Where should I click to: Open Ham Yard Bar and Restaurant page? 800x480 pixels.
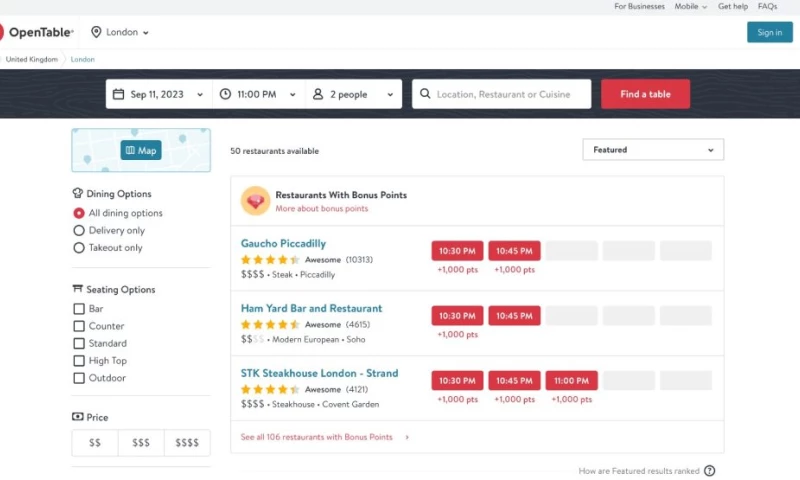click(311, 308)
